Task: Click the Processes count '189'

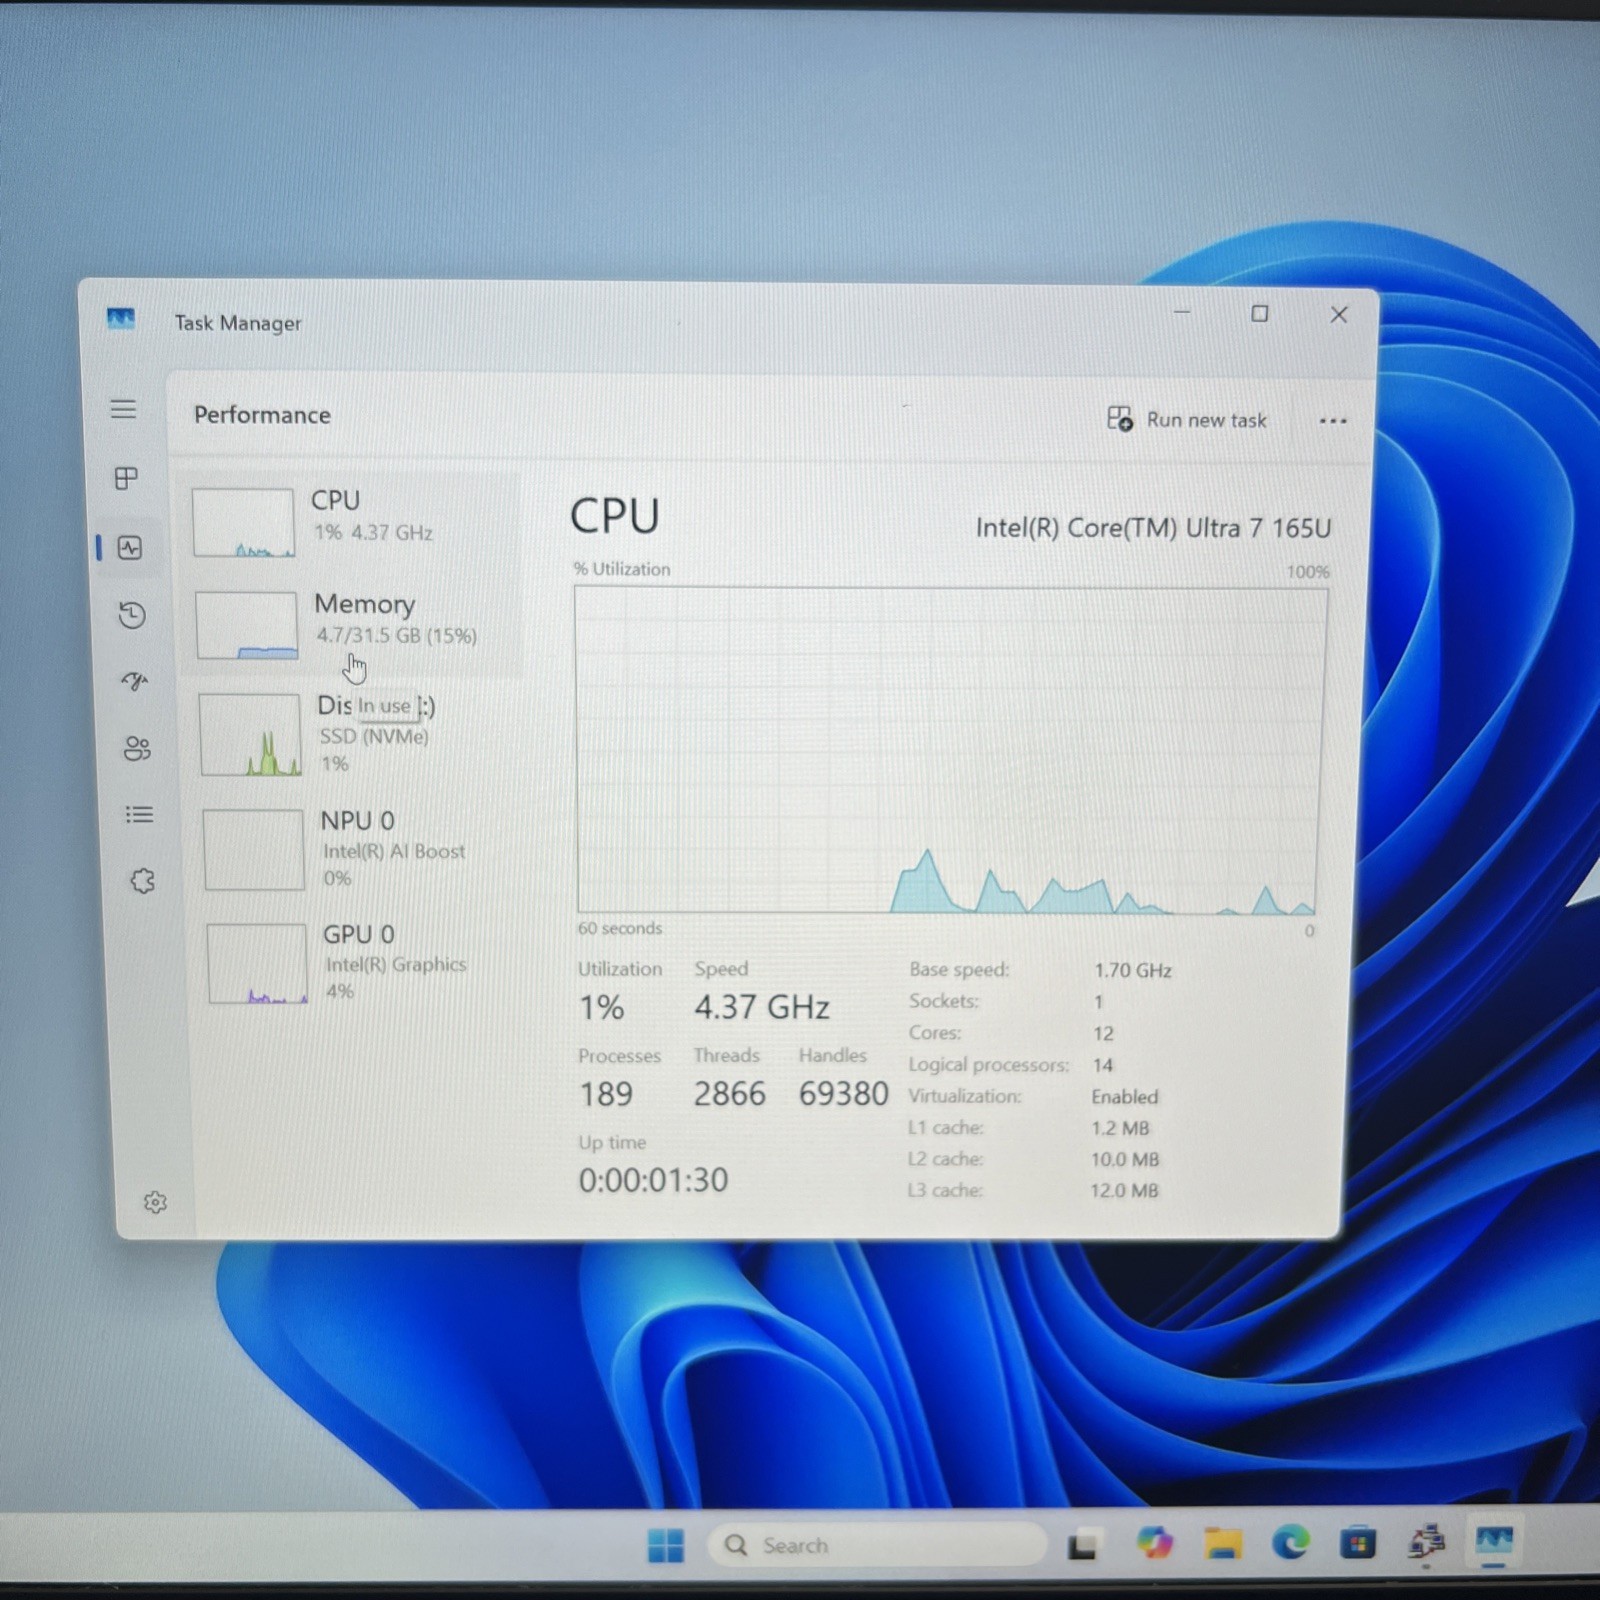Action: 606,1094
